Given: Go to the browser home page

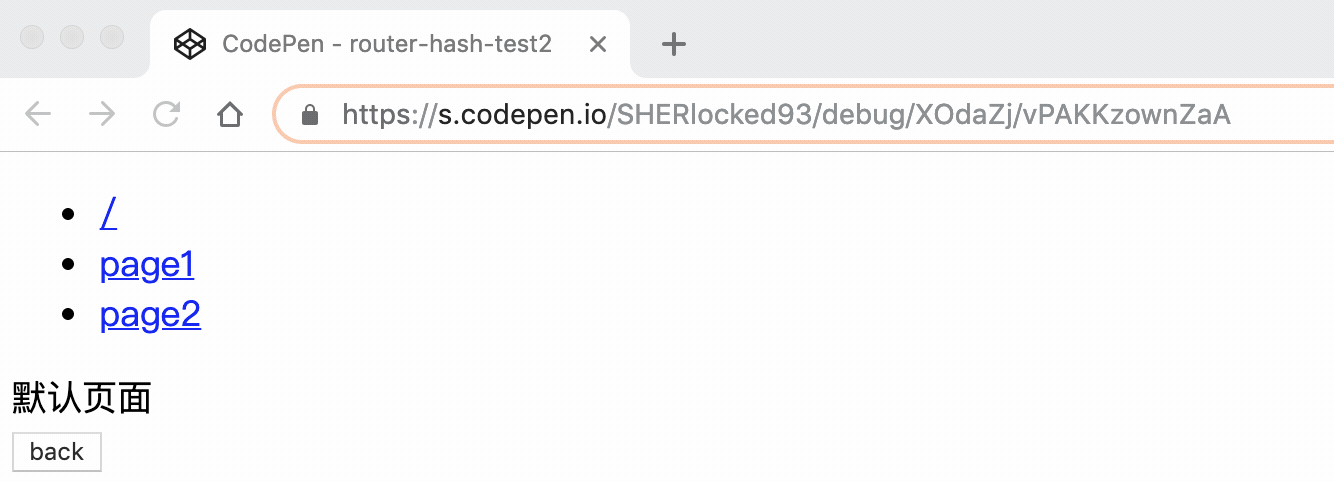Looking at the screenshot, I should [230, 115].
